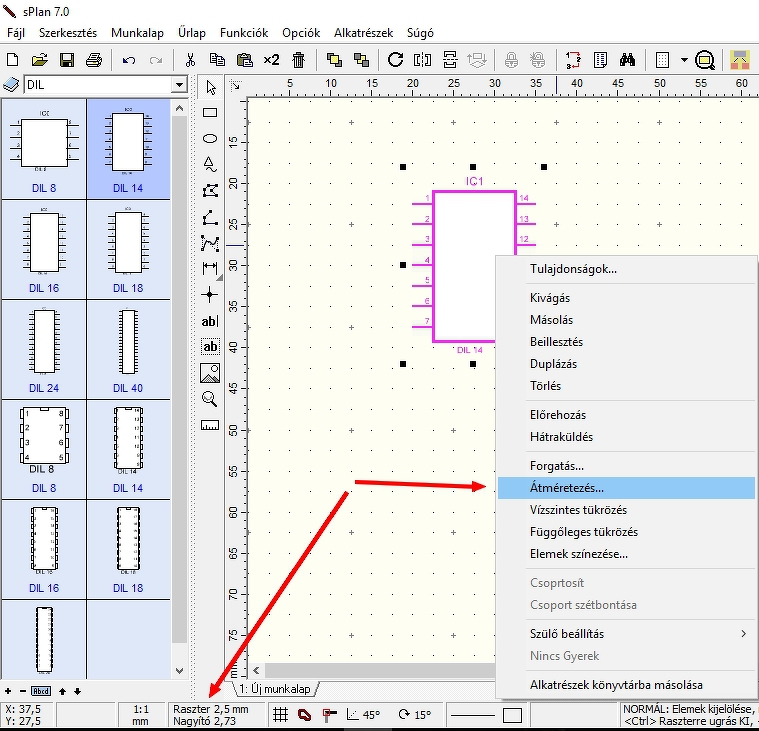Open the component list icon

tap(600, 60)
